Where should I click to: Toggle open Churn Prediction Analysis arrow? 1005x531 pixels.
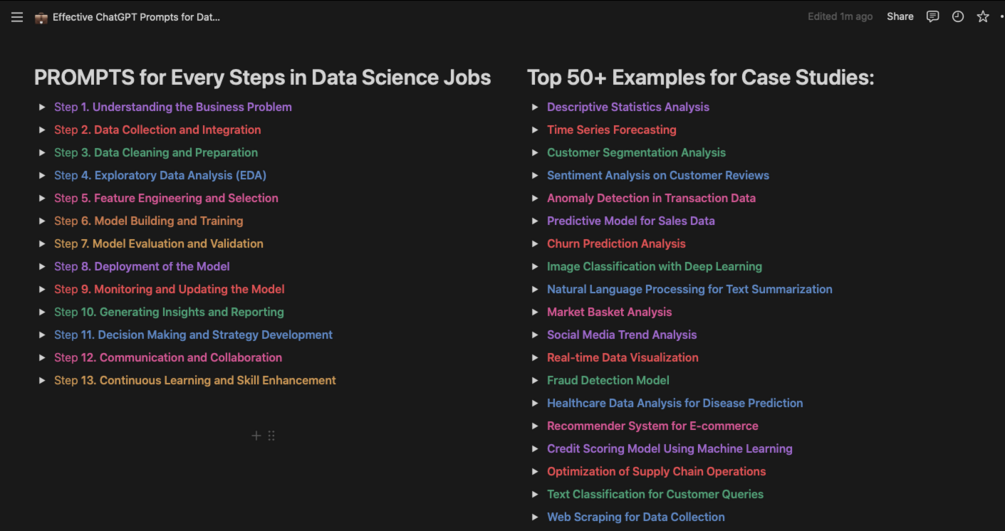[x=535, y=244]
